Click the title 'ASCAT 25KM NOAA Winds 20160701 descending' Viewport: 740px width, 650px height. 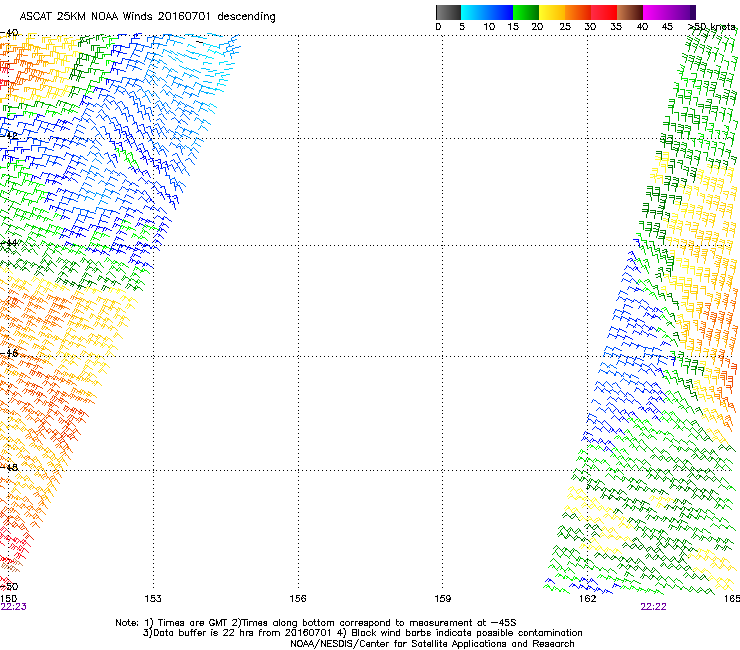tap(147, 16)
